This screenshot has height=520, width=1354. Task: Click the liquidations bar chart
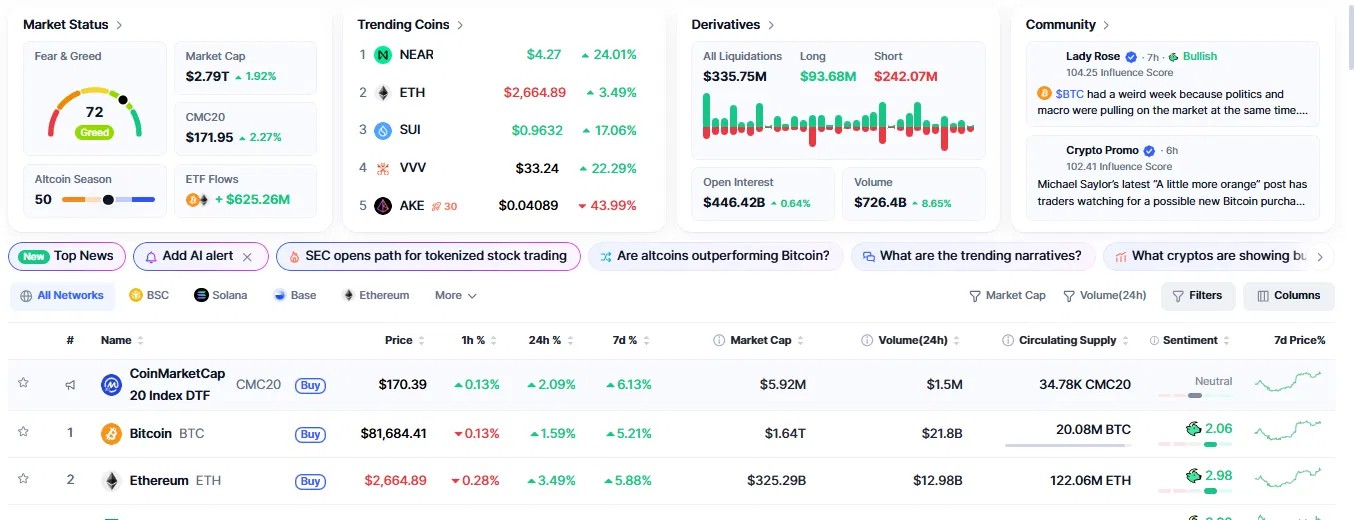click(x=838, y=122)
